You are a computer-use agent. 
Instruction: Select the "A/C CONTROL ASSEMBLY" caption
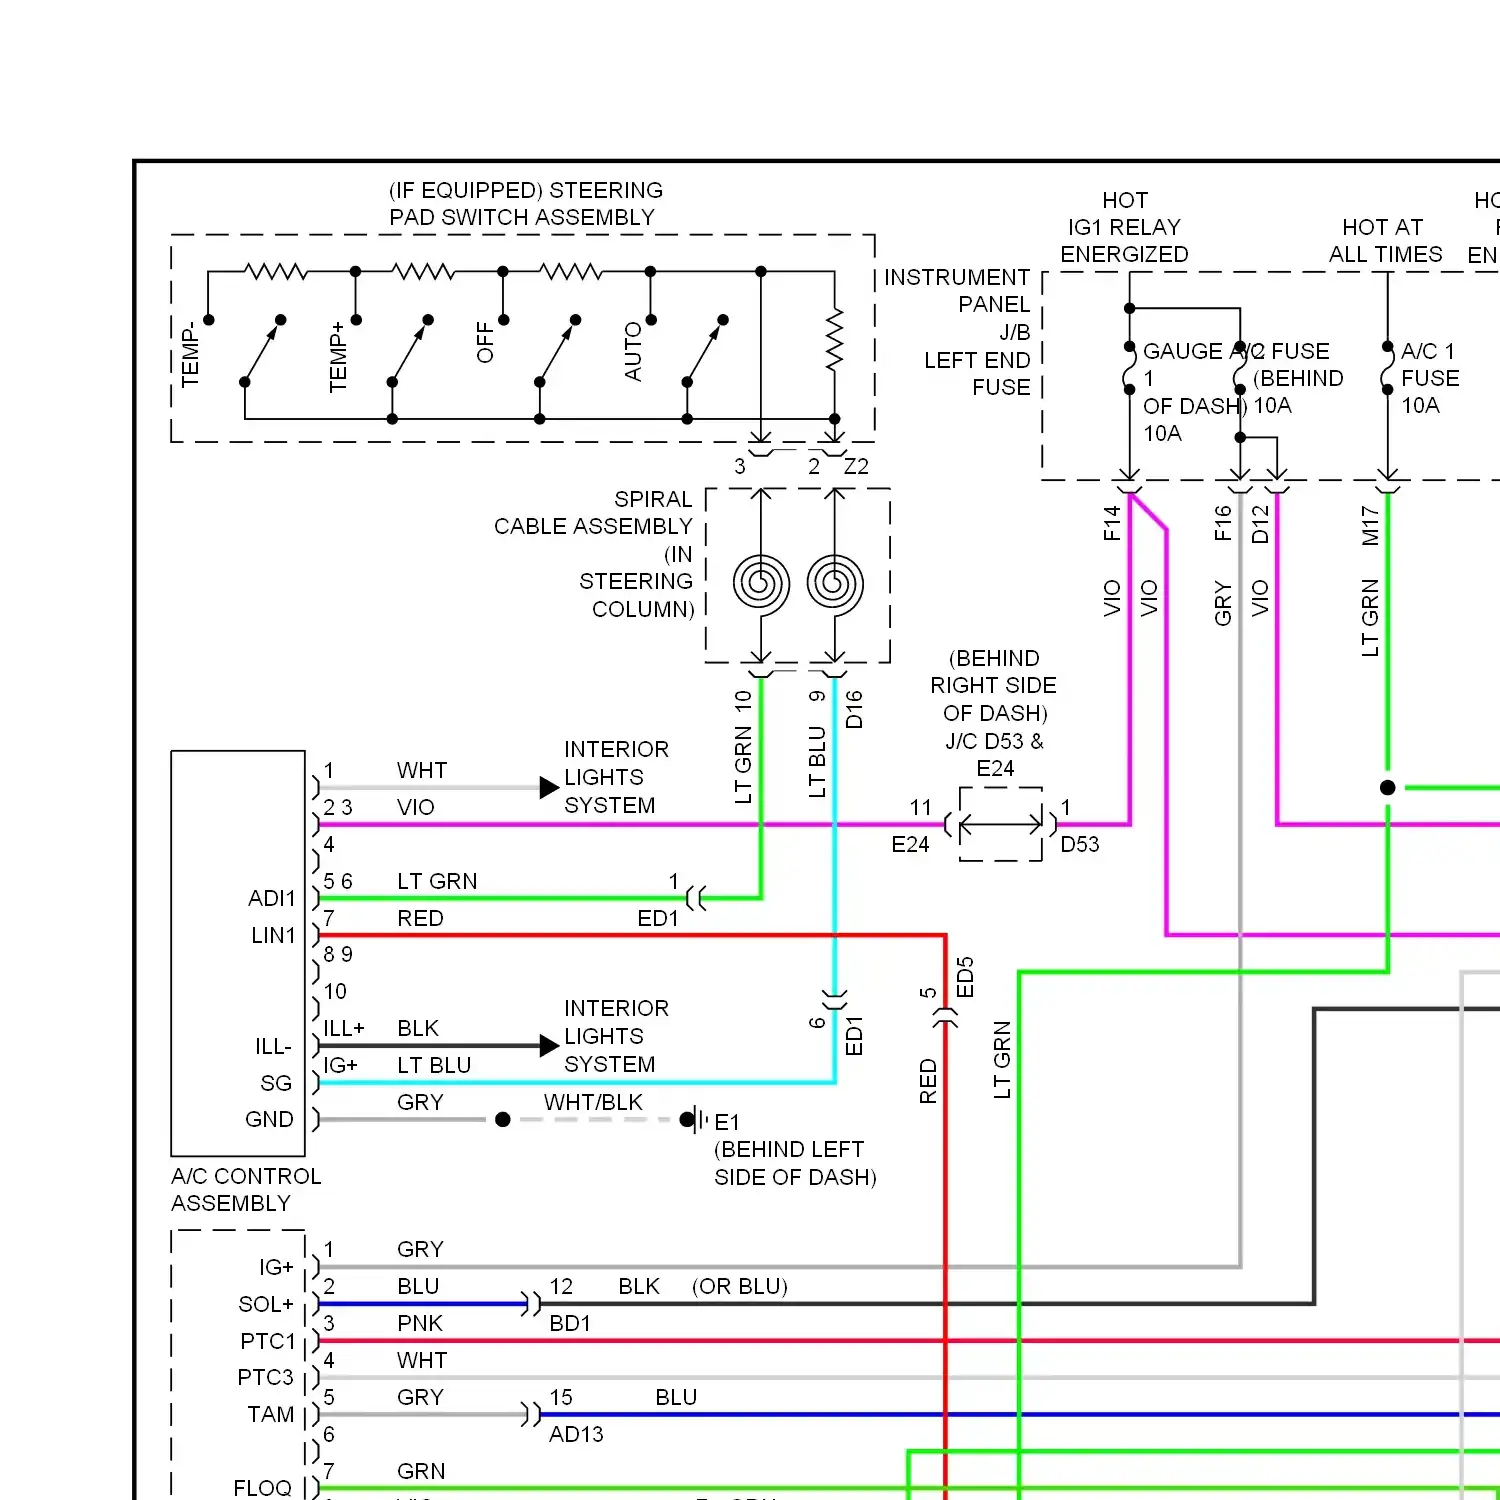246,1189
